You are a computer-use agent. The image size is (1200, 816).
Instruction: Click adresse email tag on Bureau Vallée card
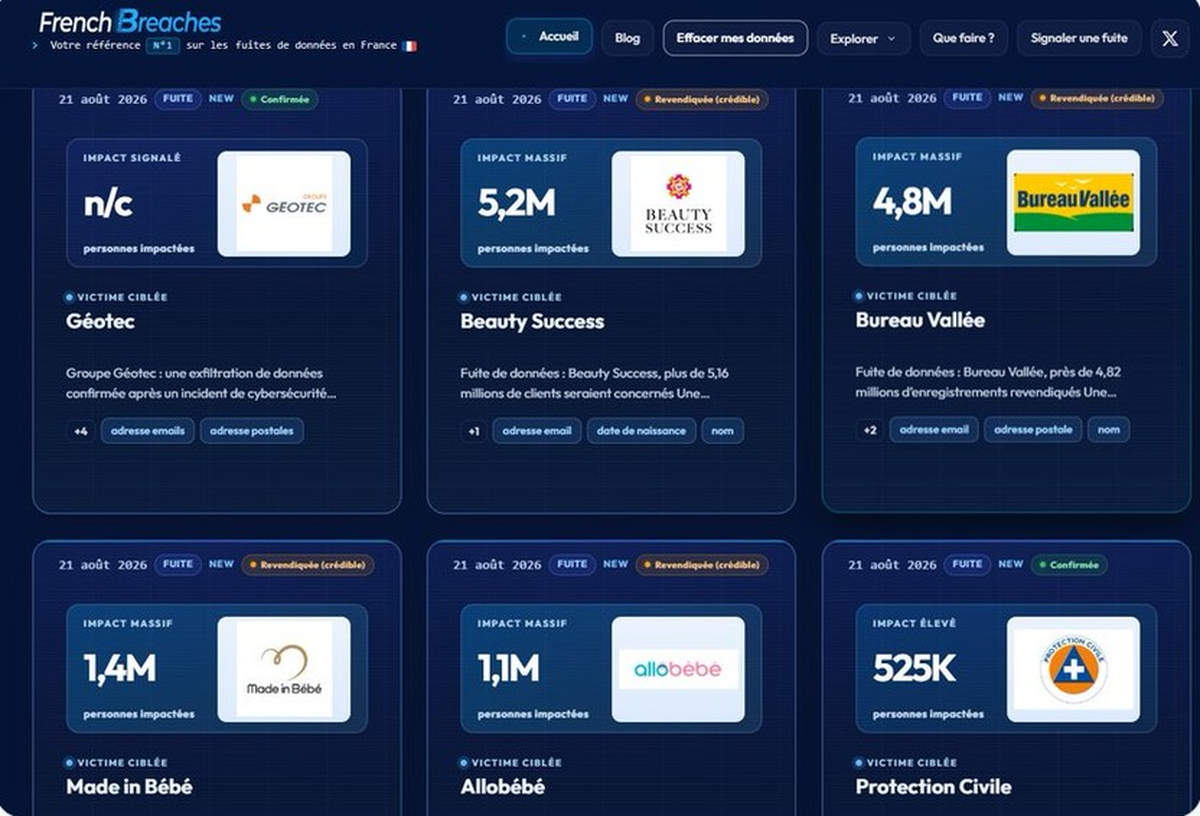(934, 430)
